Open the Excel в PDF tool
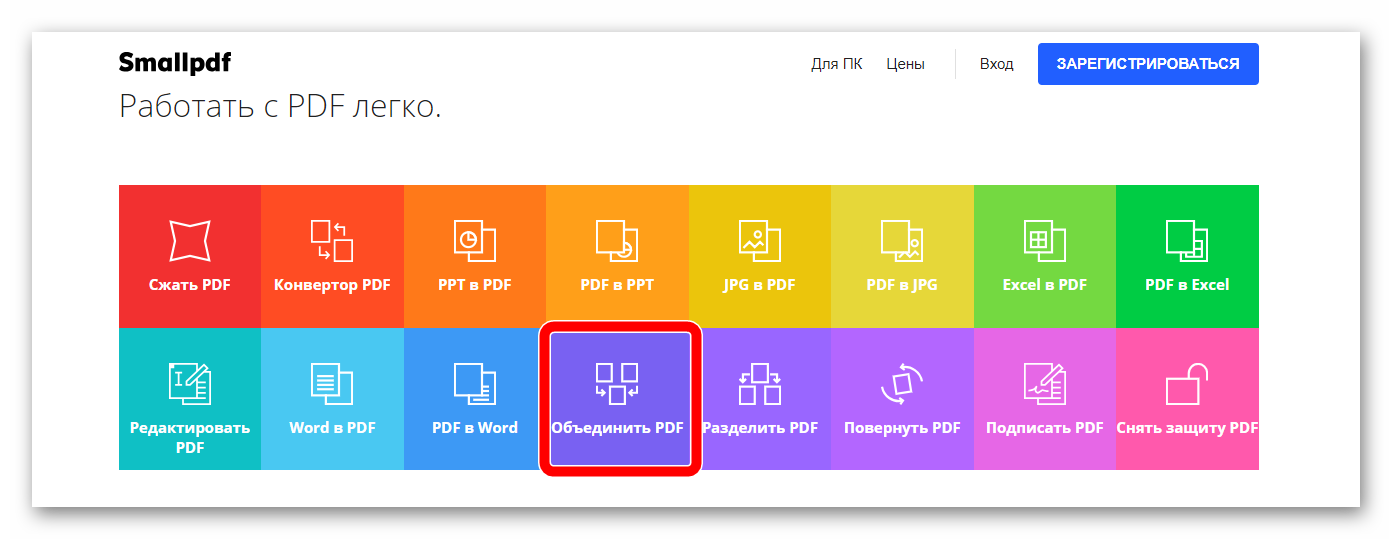The image size is (1392, 539). (x=1044, y=256)
